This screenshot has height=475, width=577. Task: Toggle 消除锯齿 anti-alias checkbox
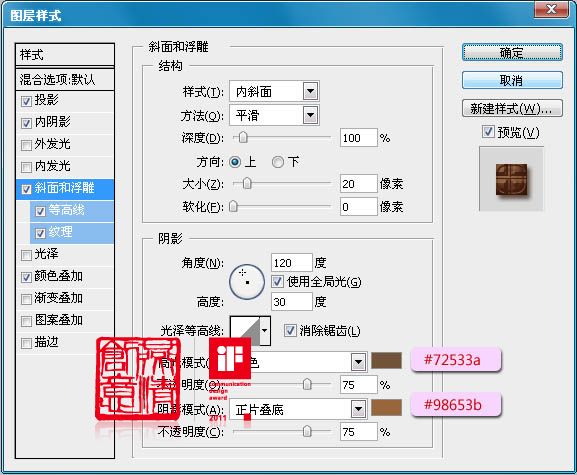[x=290, y=330]
